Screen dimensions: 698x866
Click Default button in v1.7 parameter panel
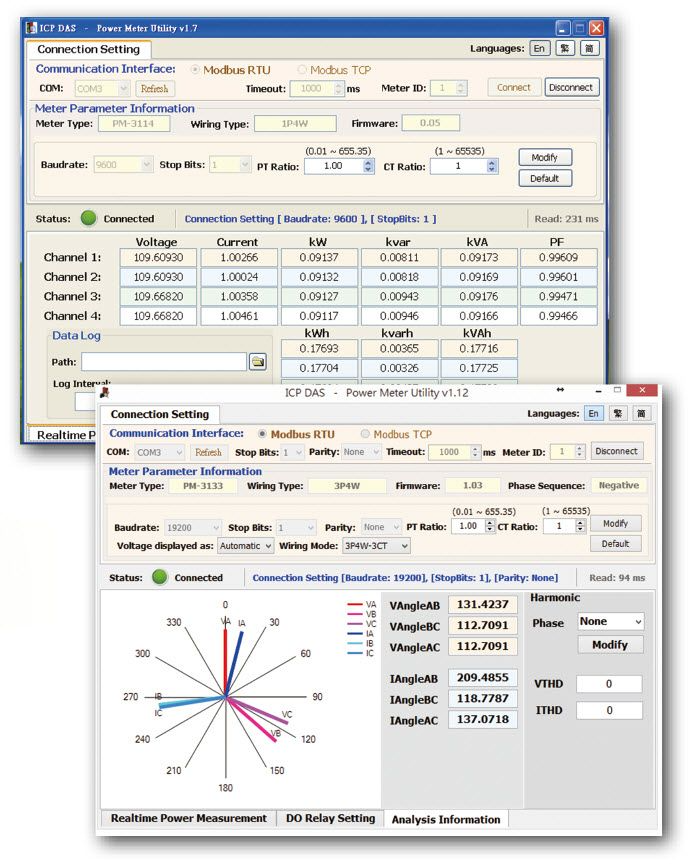[544, 178]
